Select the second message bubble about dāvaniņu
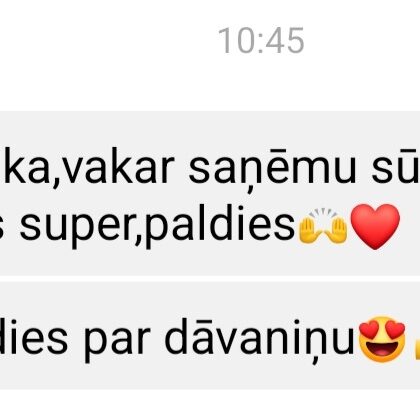Screen dimensions: 420x420 pyautogui.click(x=210, y=335)
